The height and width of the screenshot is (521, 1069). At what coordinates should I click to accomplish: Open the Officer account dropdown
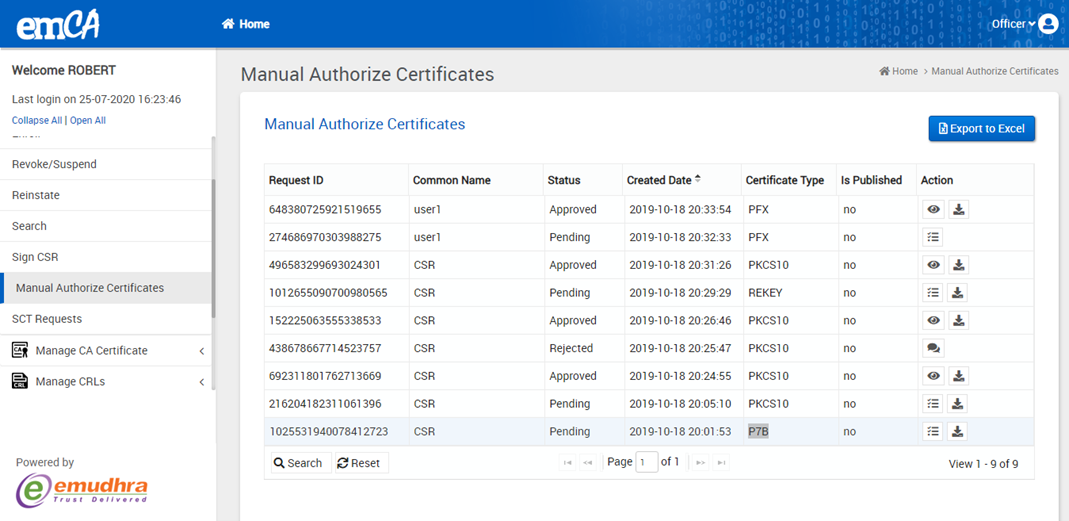point(1012,24)
